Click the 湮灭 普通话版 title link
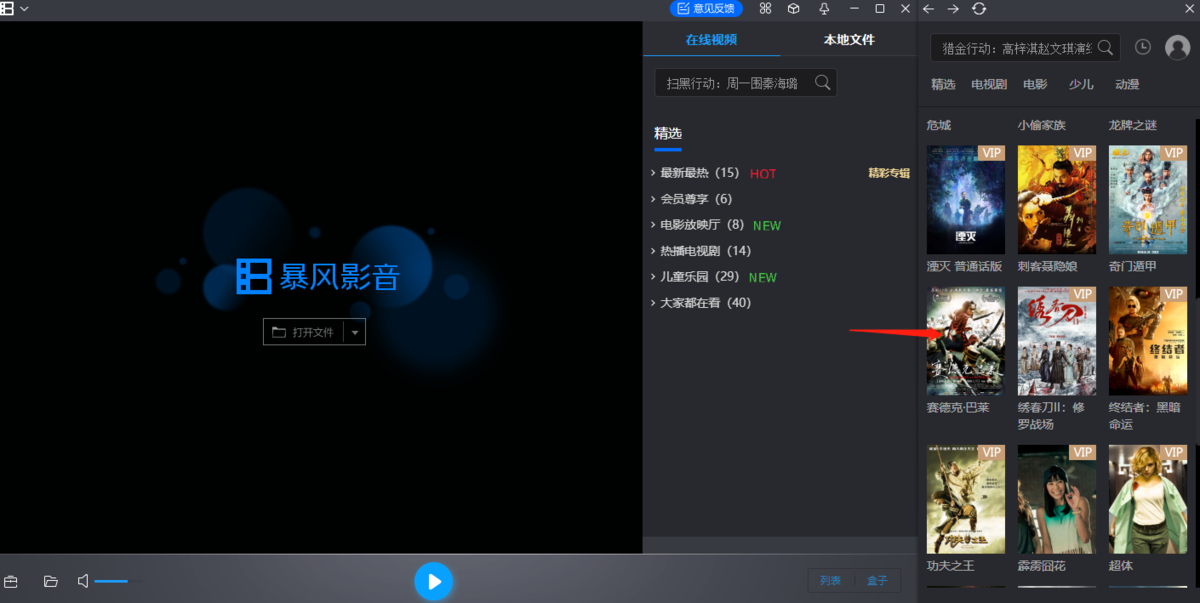Image resolution: width=1200 pixels, height=603 pixels. coord(964,266)
